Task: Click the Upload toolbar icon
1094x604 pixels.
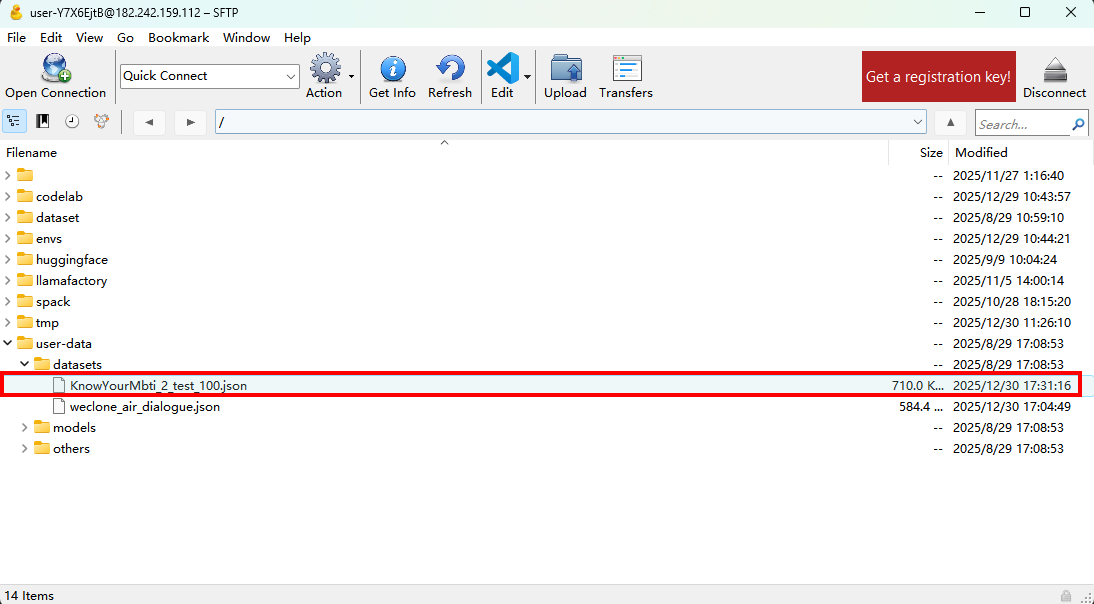Action: (x=565, y=70)
